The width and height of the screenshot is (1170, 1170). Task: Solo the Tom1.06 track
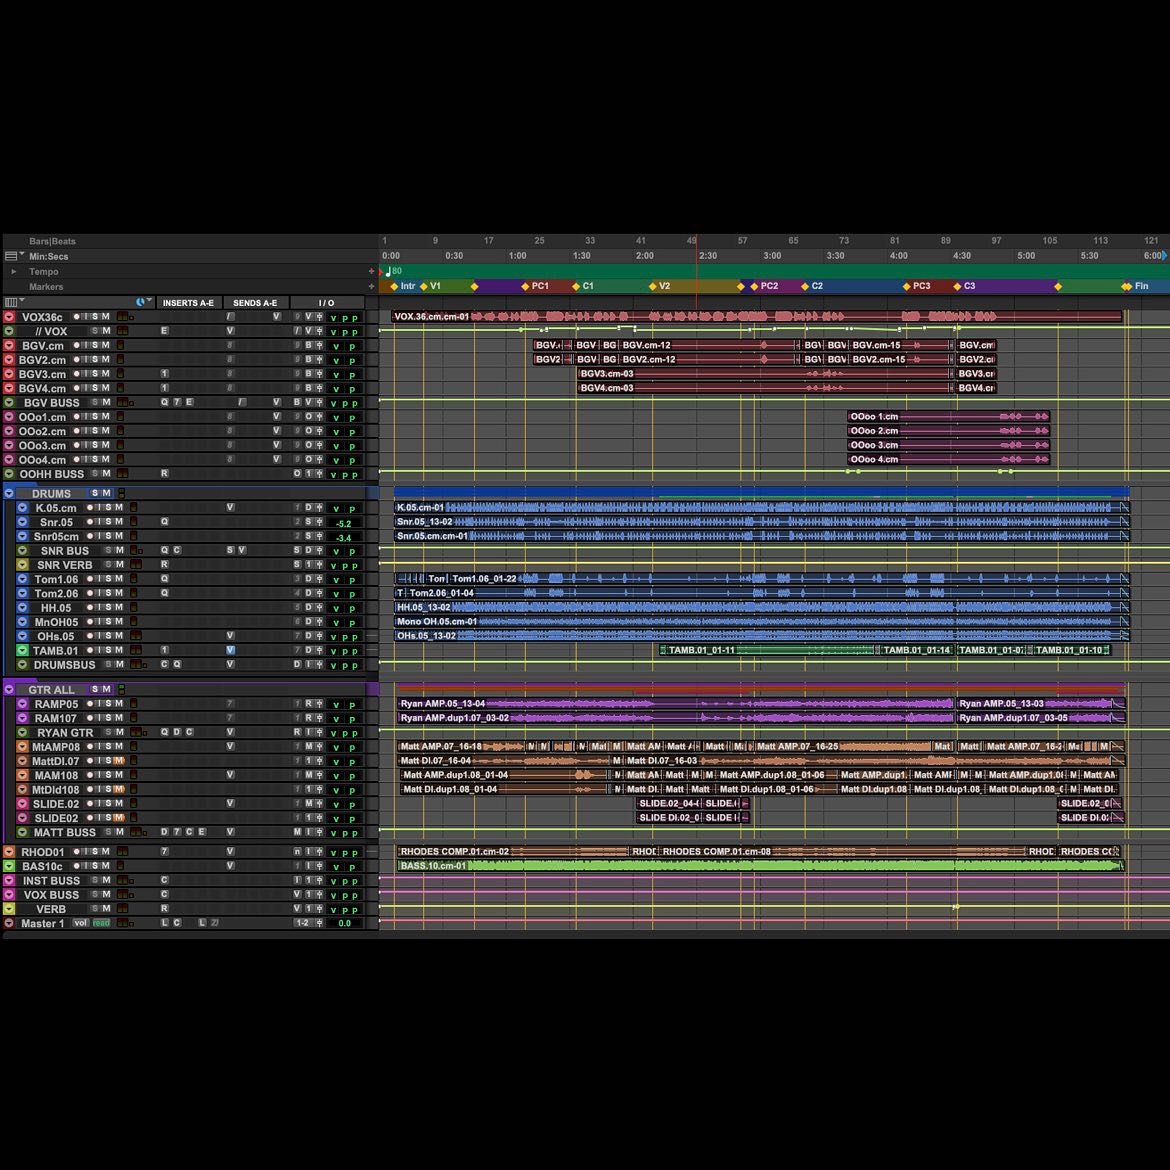[108, 579]
